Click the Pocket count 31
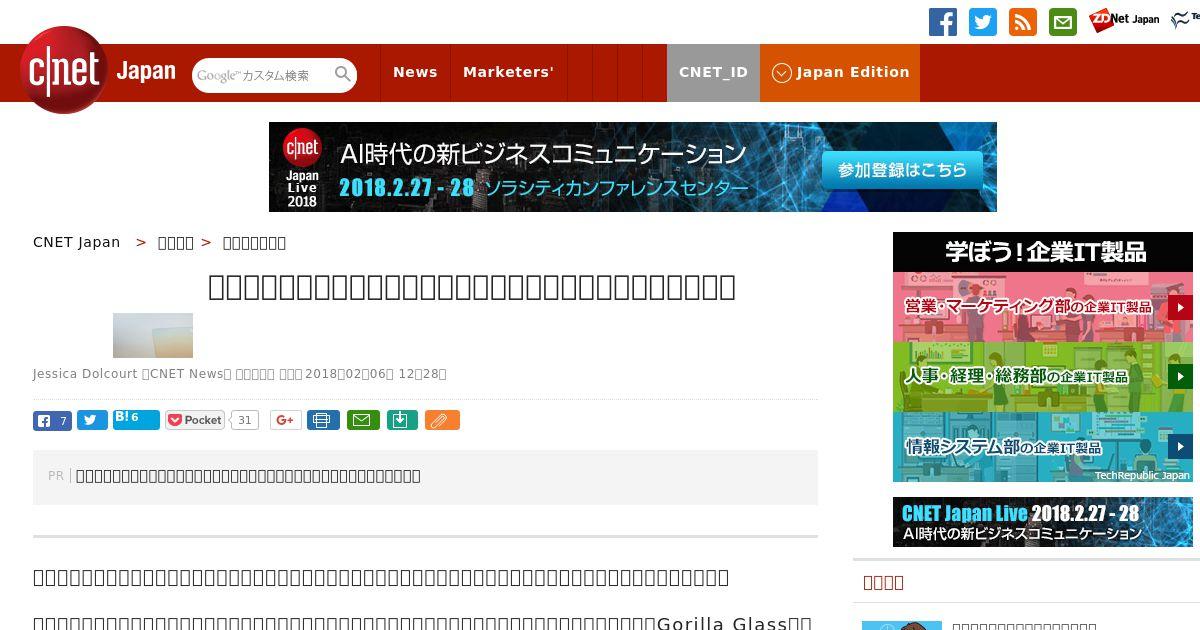 point(245,421)
